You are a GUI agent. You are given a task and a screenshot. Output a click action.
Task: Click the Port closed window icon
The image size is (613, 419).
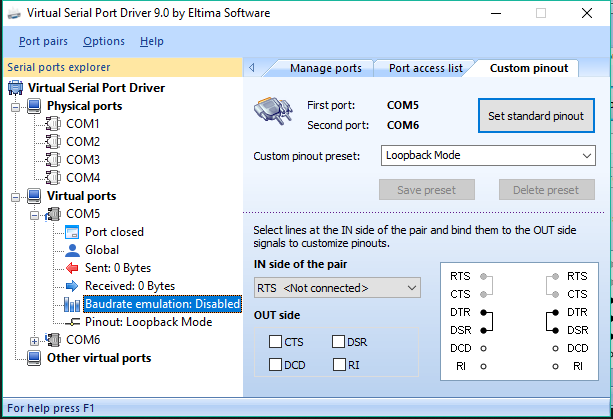point(72,232)
